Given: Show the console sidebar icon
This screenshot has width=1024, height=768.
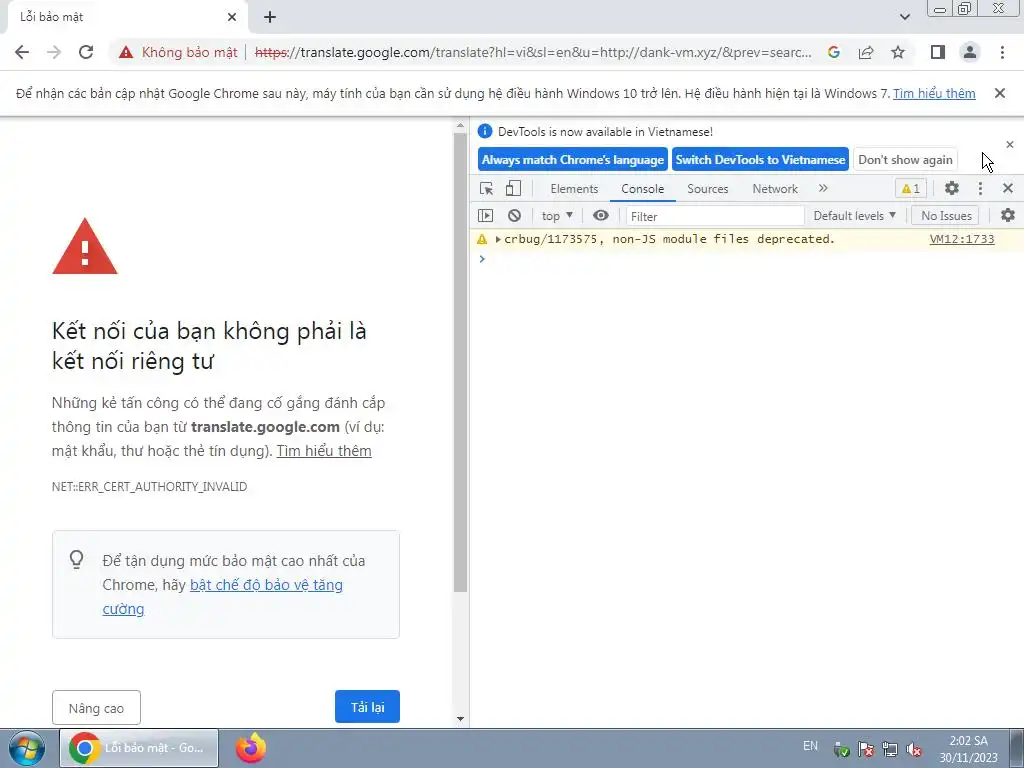Looking at the screenshot, I should coord(485,216).
